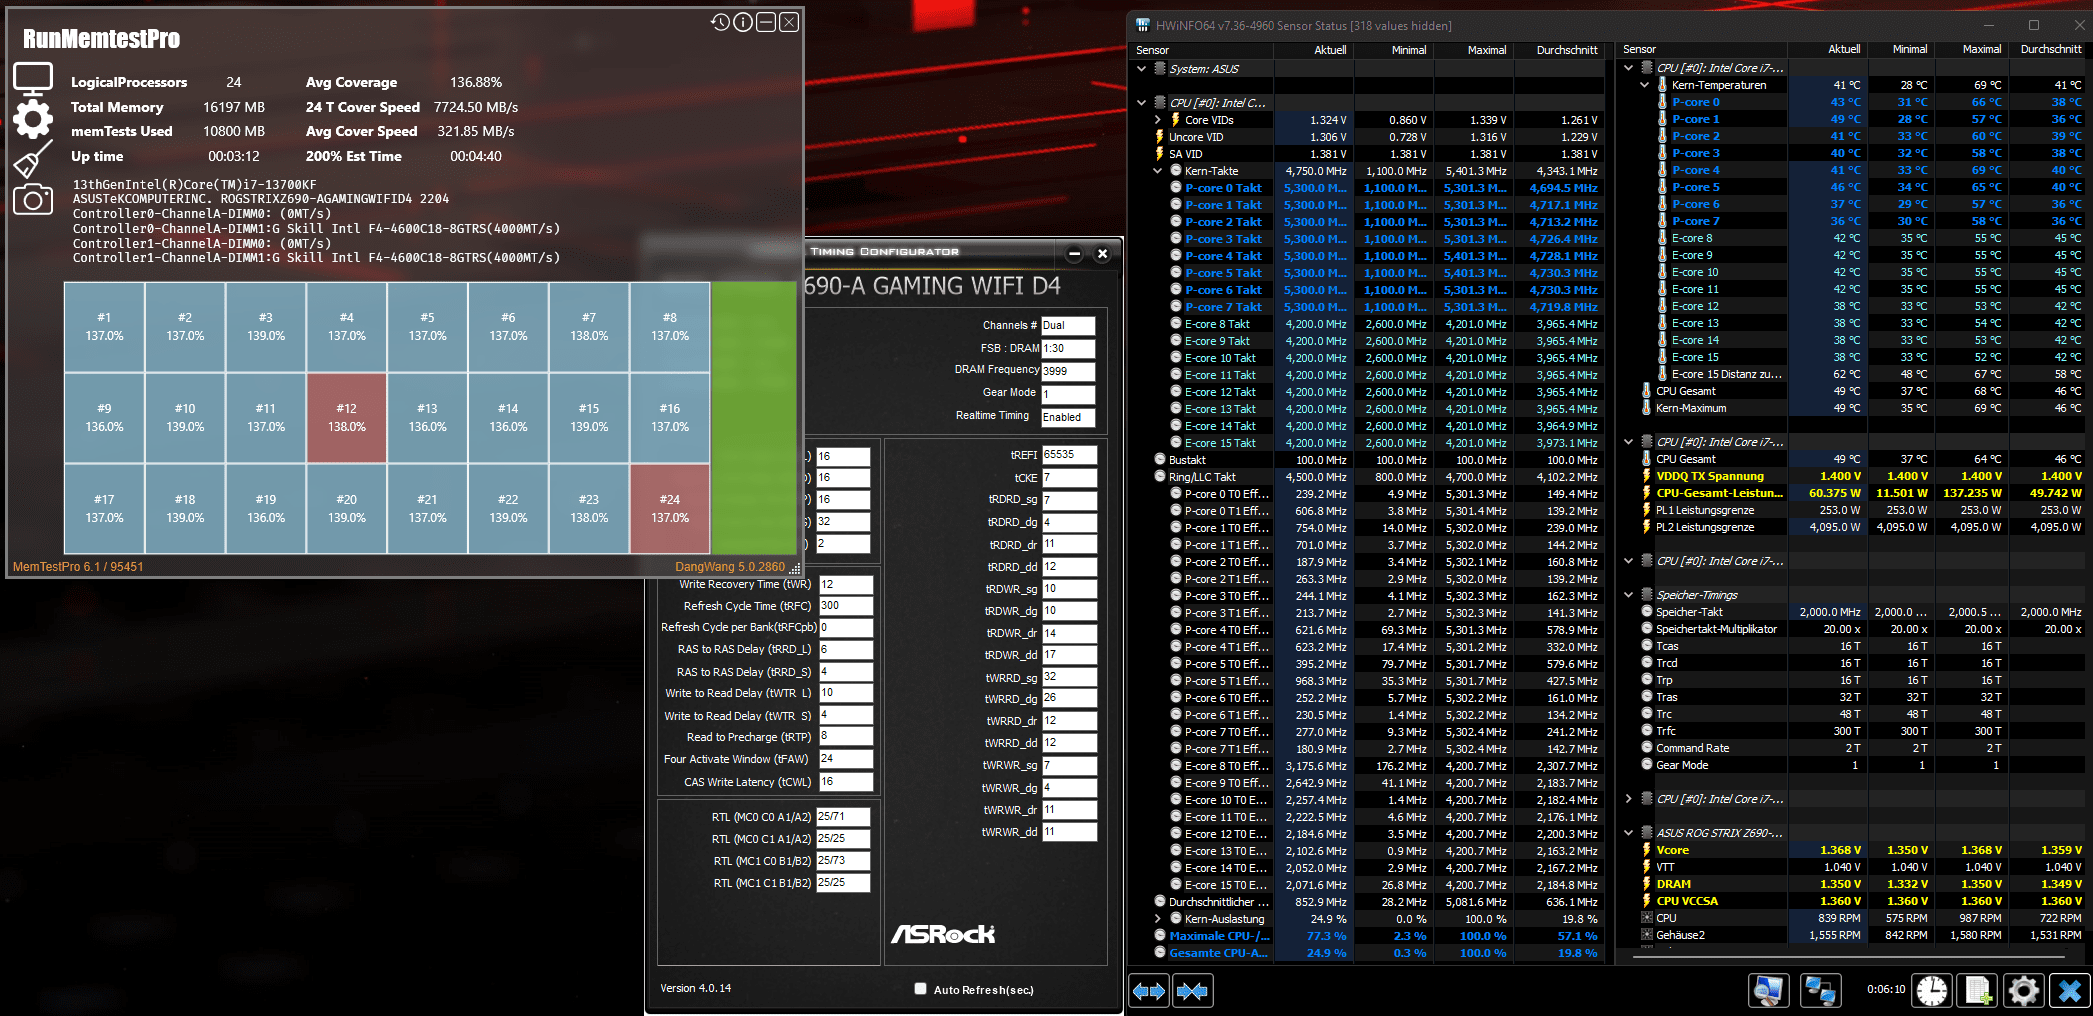Viewport: 2093px width, 1016px height.
Task: Open HWiNFO summary monitor with magnifier icon
Action: click(1768, 990)
